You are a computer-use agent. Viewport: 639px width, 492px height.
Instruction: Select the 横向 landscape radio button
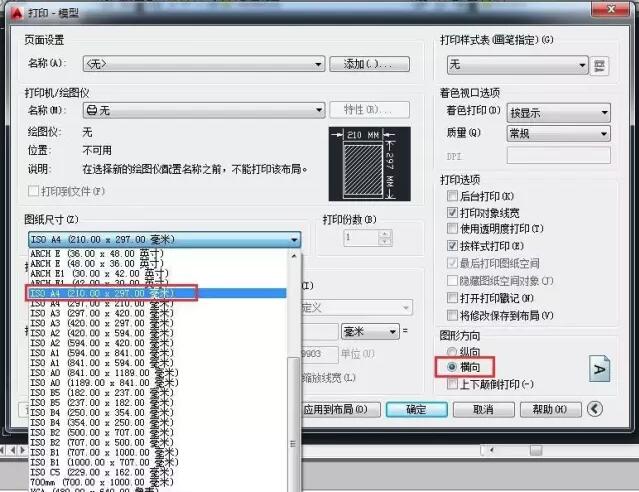(x=452, y=367)
